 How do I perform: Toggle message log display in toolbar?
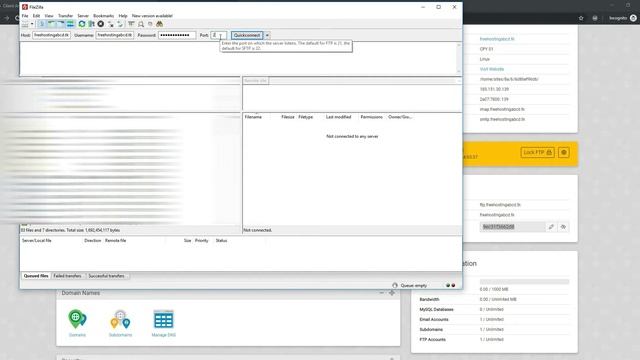coord(42,24)
